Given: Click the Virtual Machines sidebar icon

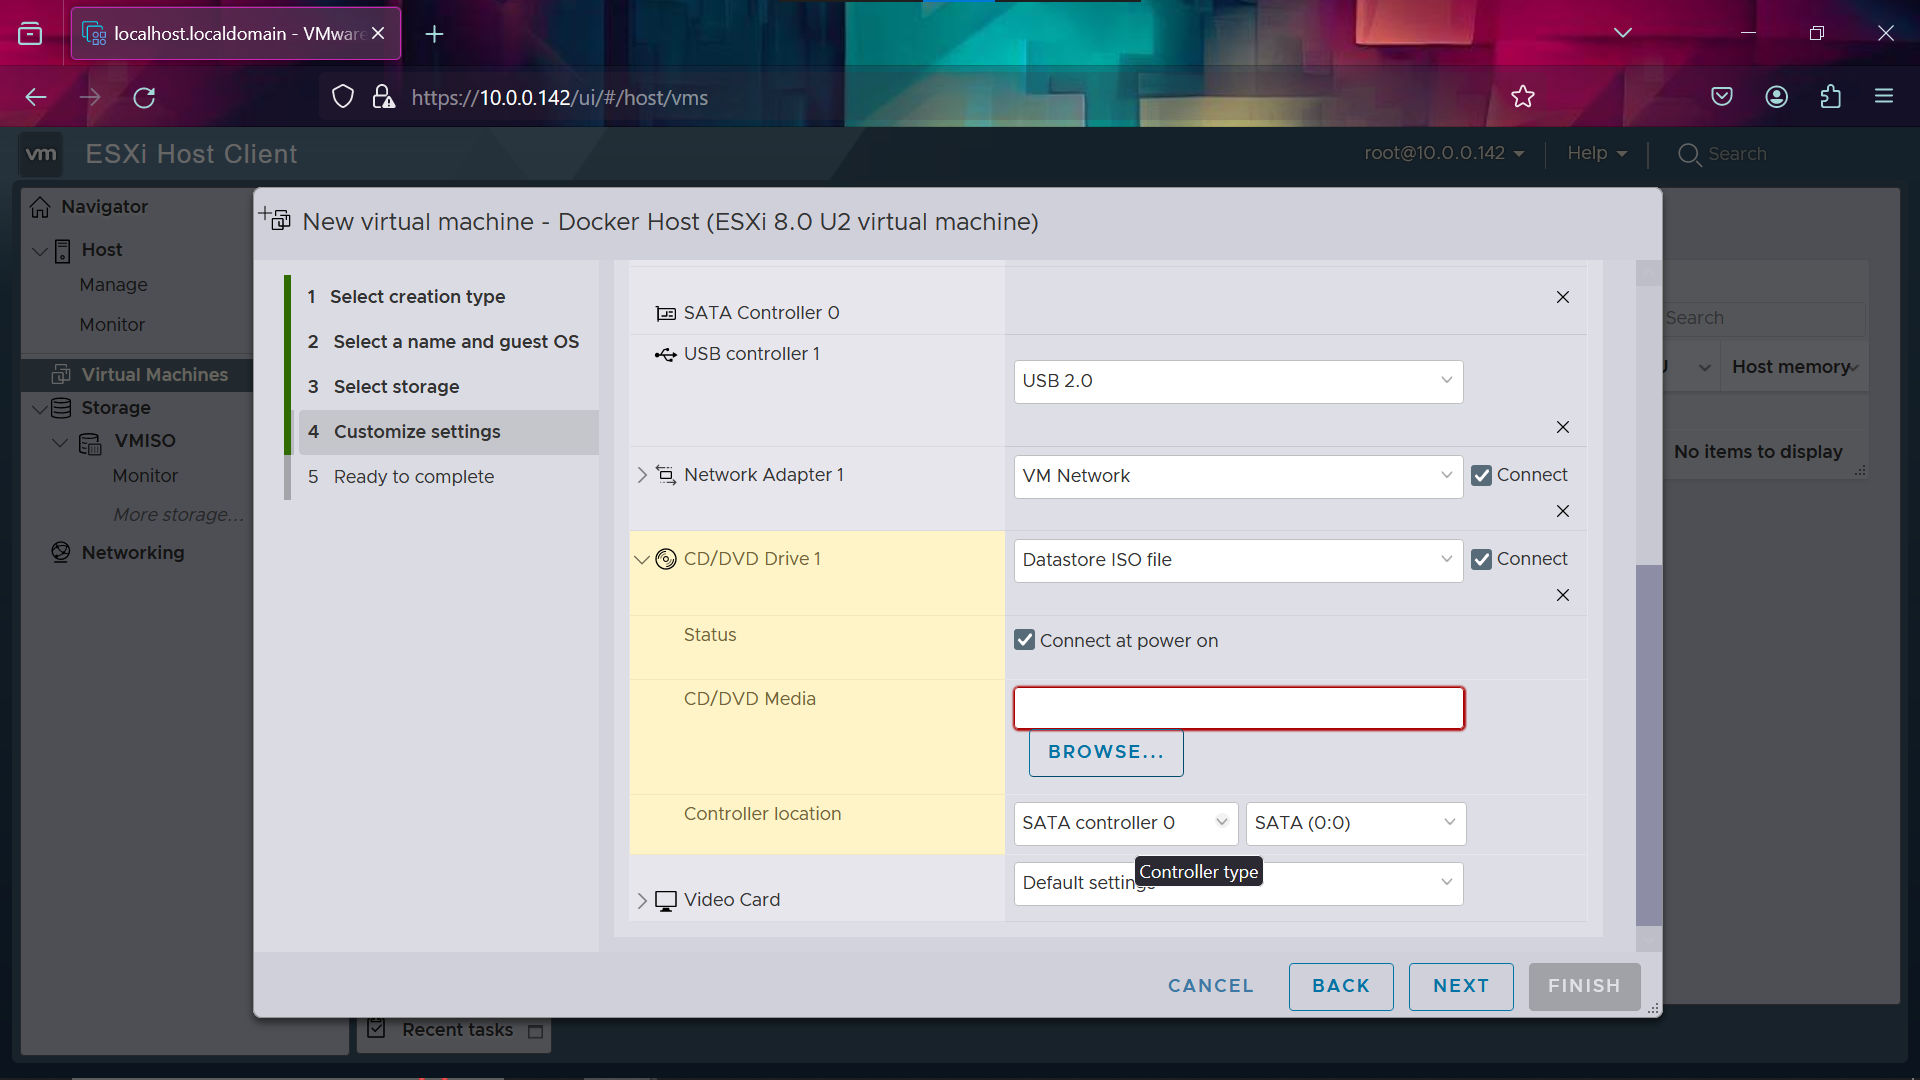Looking at the screenshot, I should pyautogui.click(x=61, y=373).
